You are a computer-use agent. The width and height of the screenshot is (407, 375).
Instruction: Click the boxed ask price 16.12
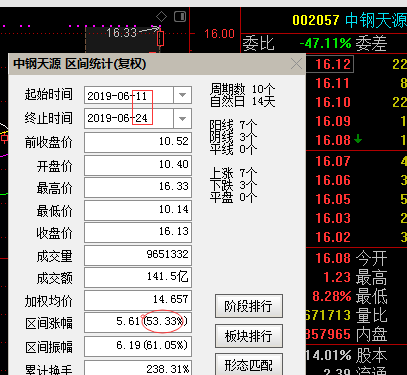point(332,64)
